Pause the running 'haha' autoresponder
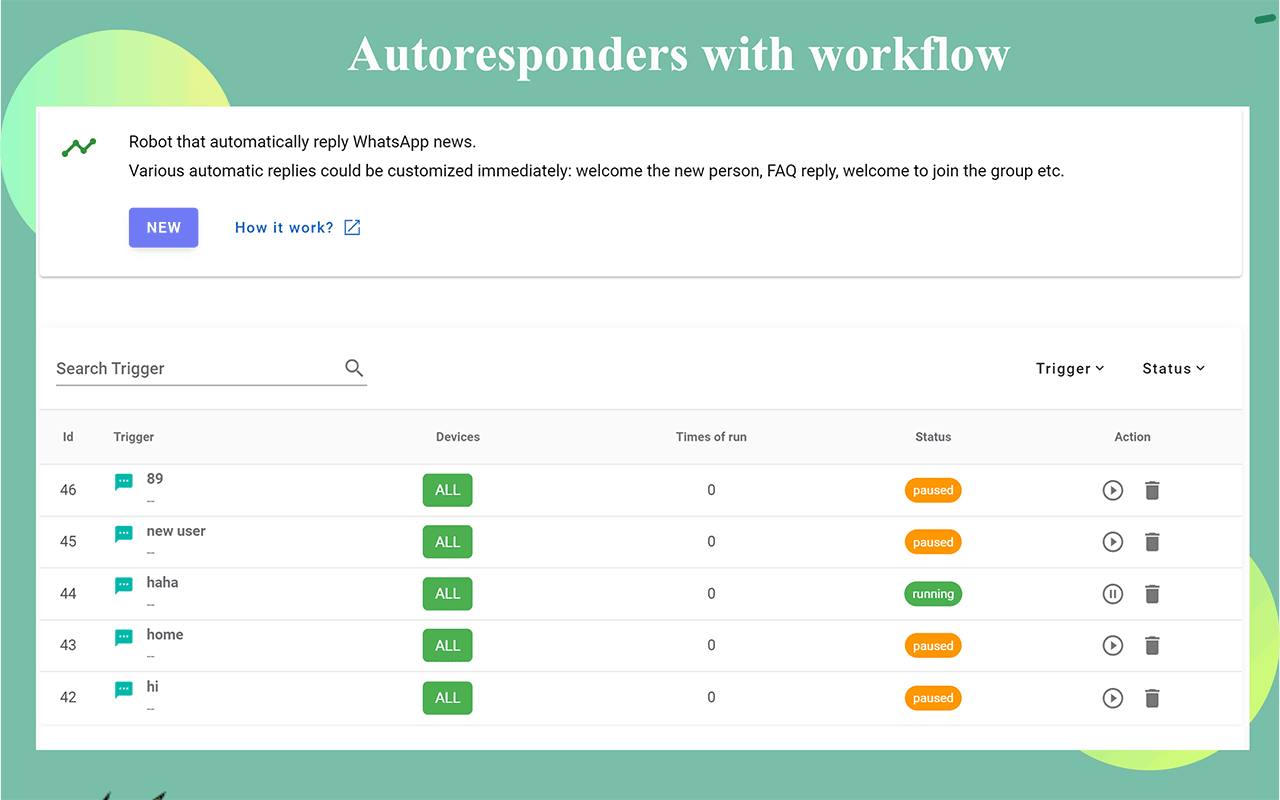The width and height of the screenshot is (1280, 800). [1113, 594]
